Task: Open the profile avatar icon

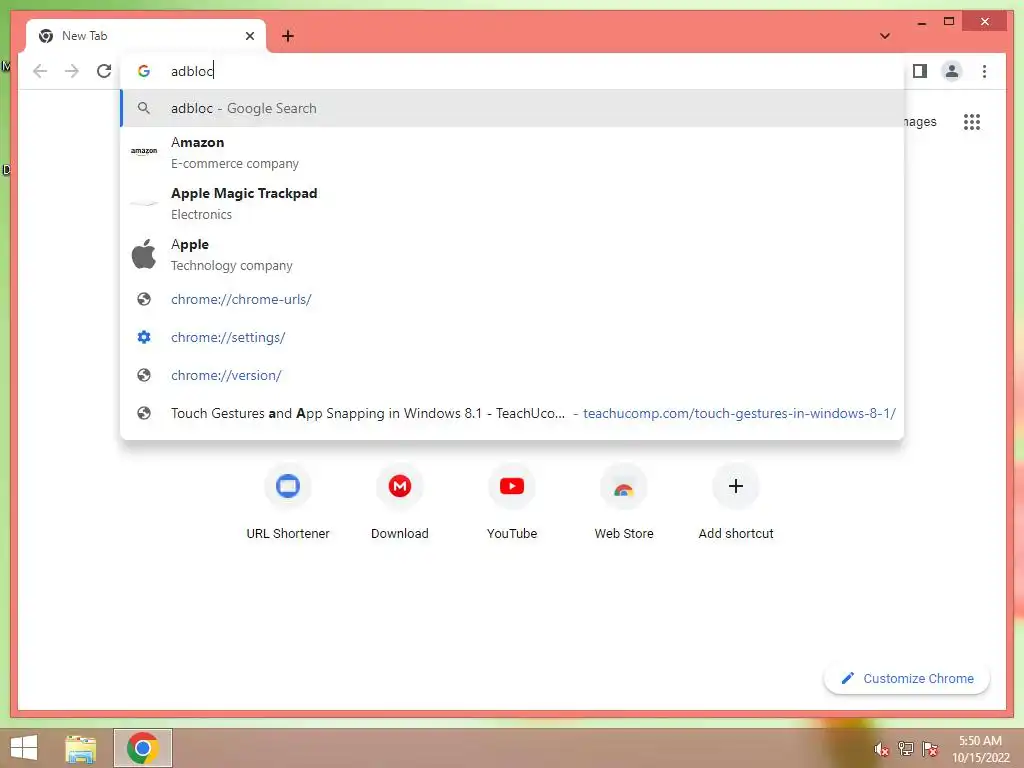Action: click(952, 71)
